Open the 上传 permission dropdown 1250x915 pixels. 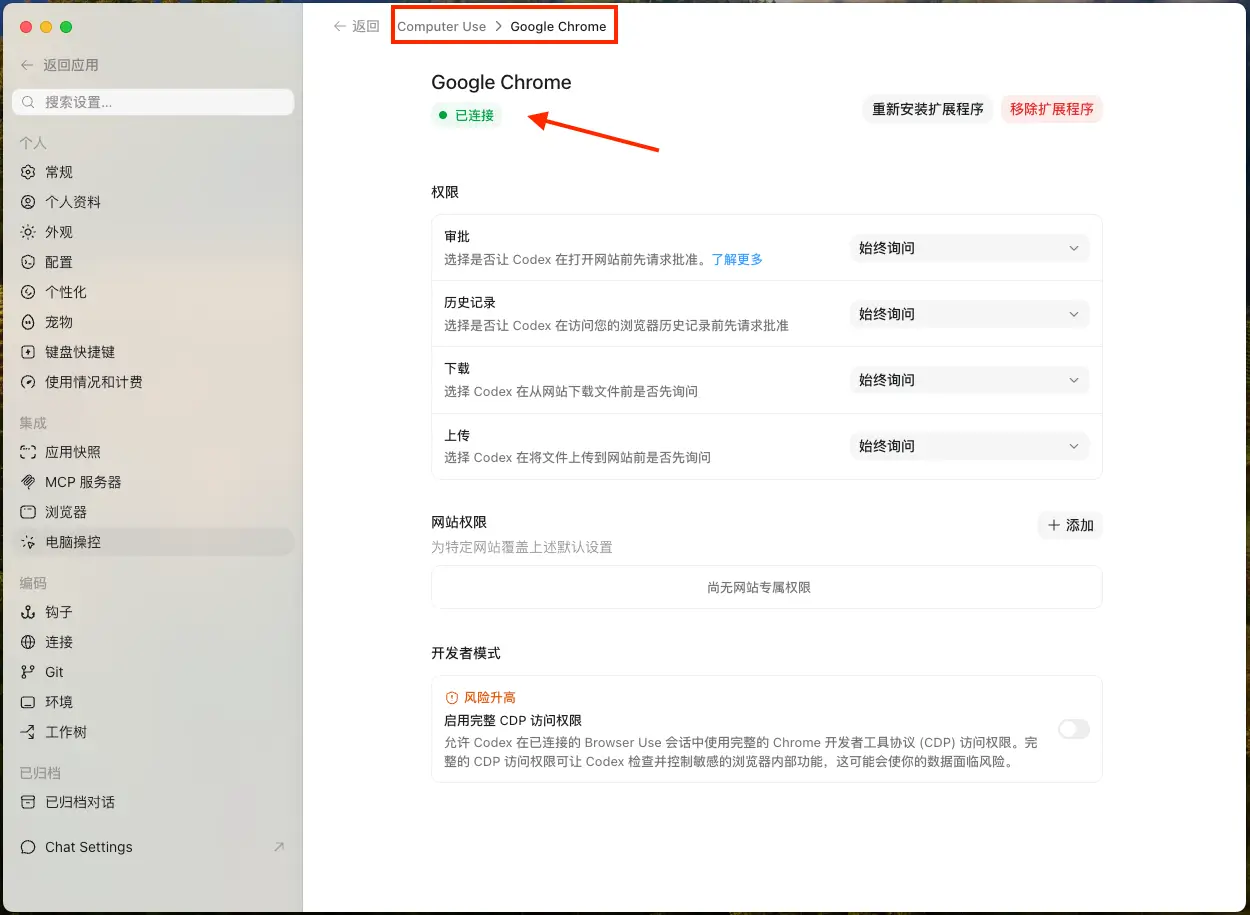(969, 446)
